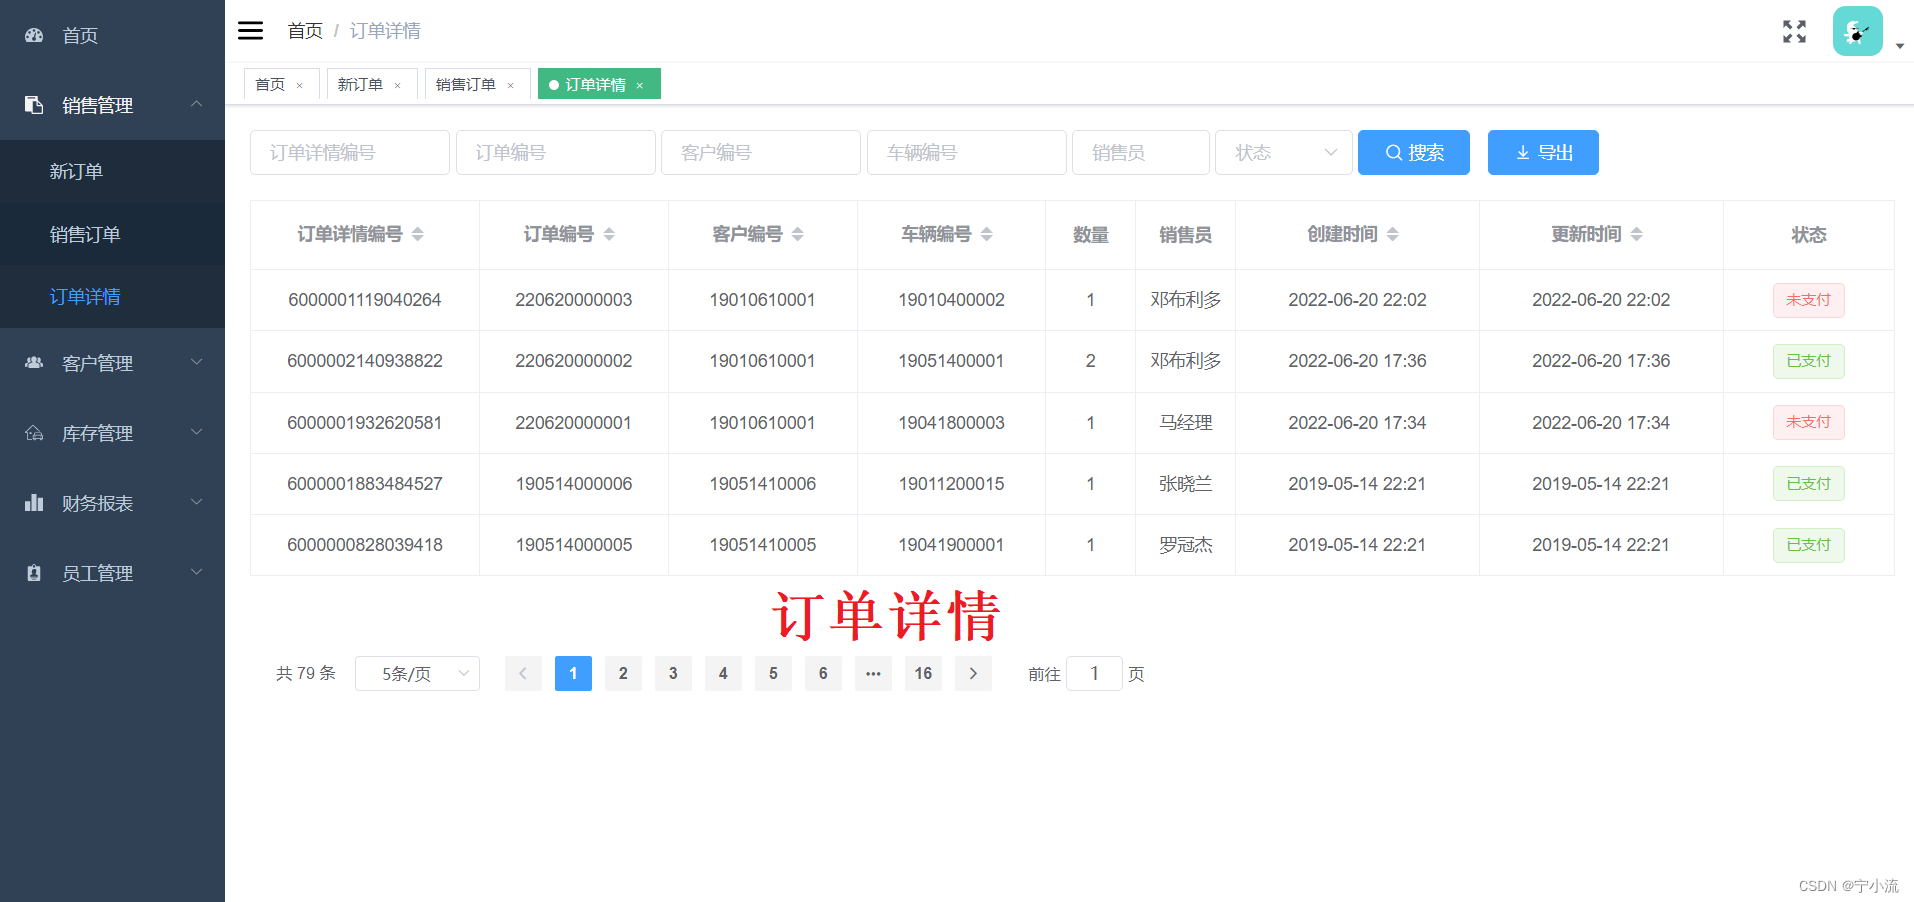1914x902 pixels.
Task: Expand the 客户管理 menu arrow
Action: point(197,362)
